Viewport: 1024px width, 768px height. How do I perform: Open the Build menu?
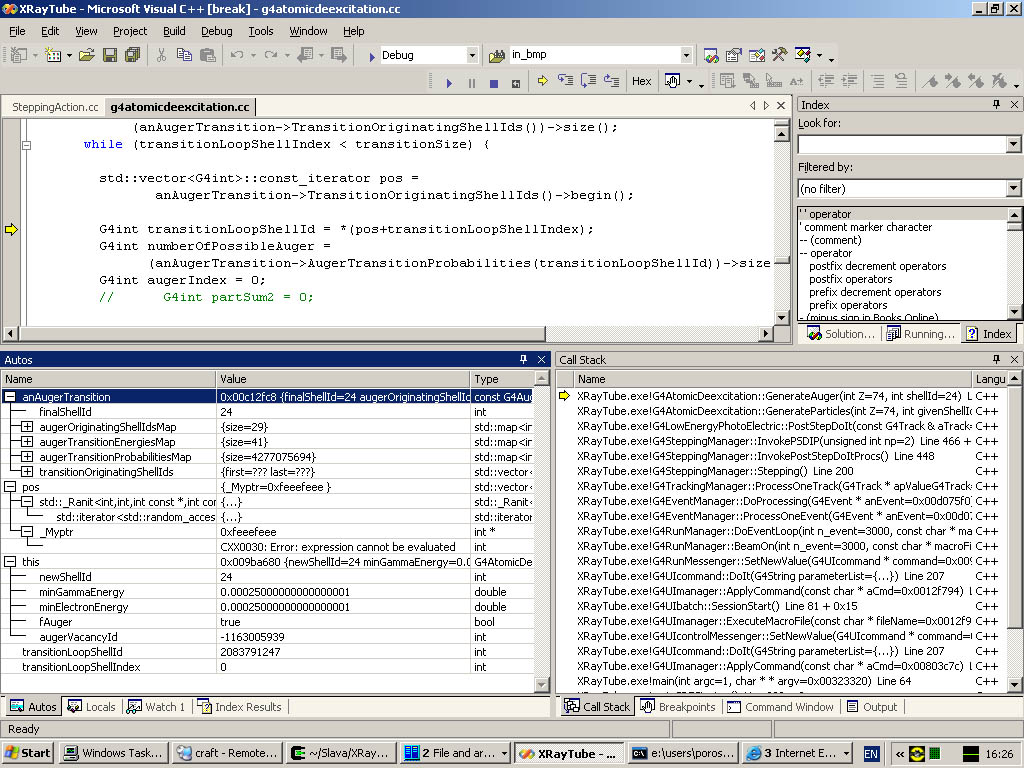(174, 31)
